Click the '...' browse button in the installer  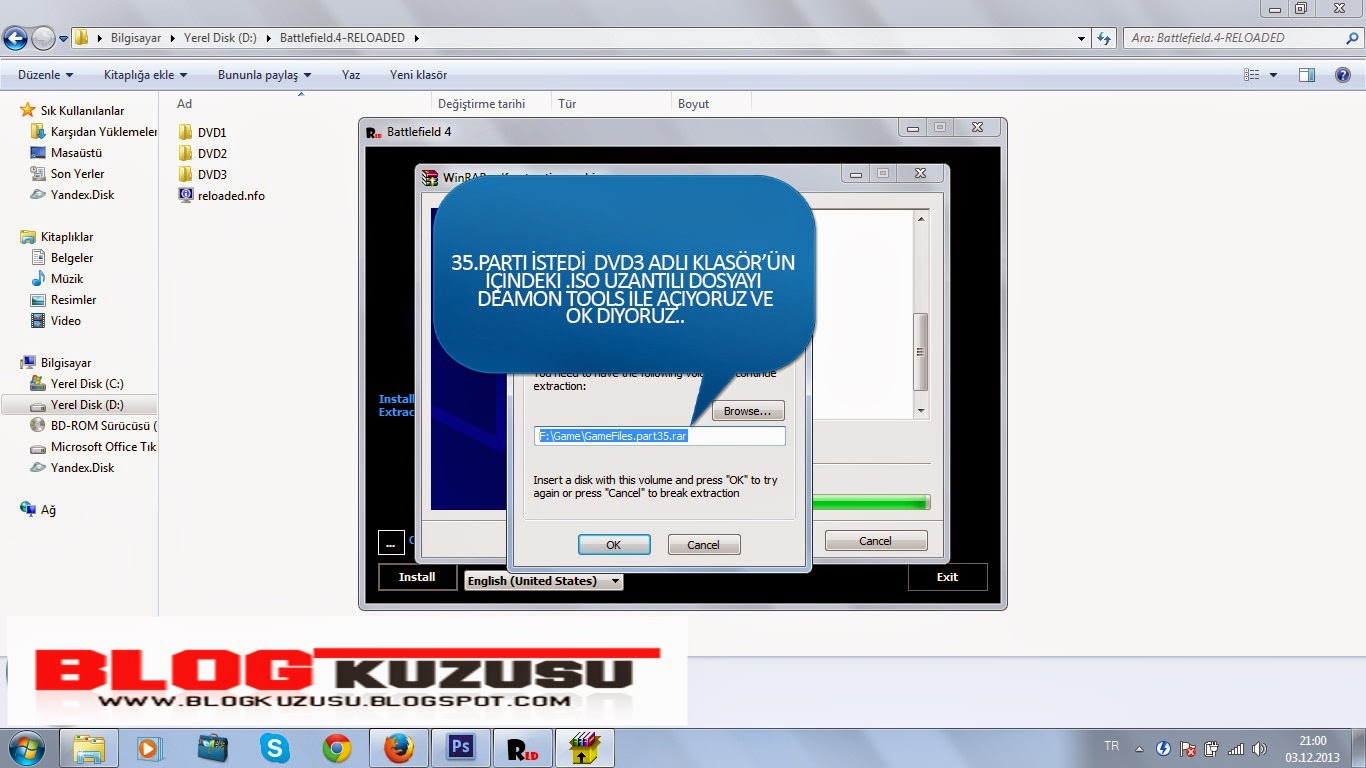point(391,542)
